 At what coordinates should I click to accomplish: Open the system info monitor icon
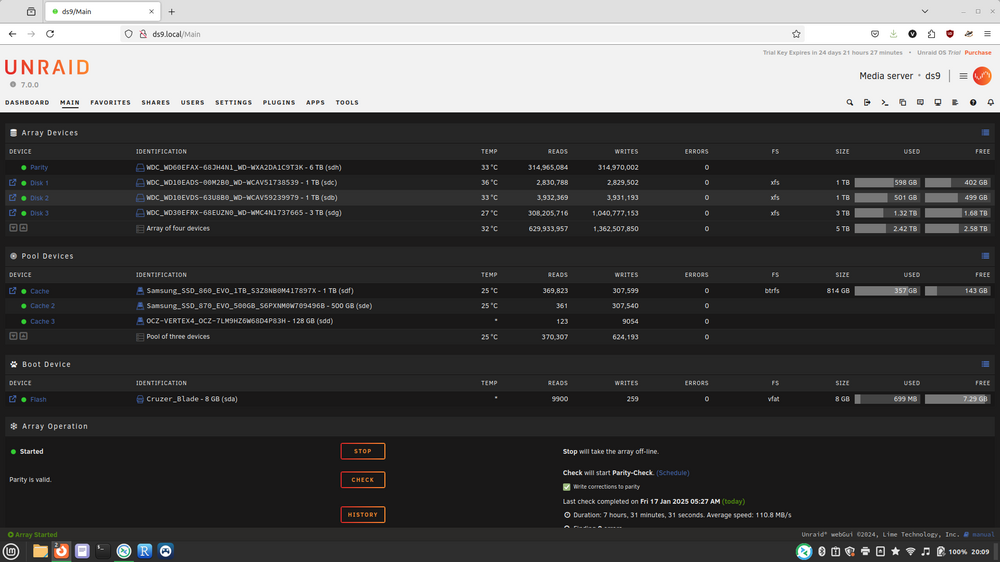pos(938,102)
